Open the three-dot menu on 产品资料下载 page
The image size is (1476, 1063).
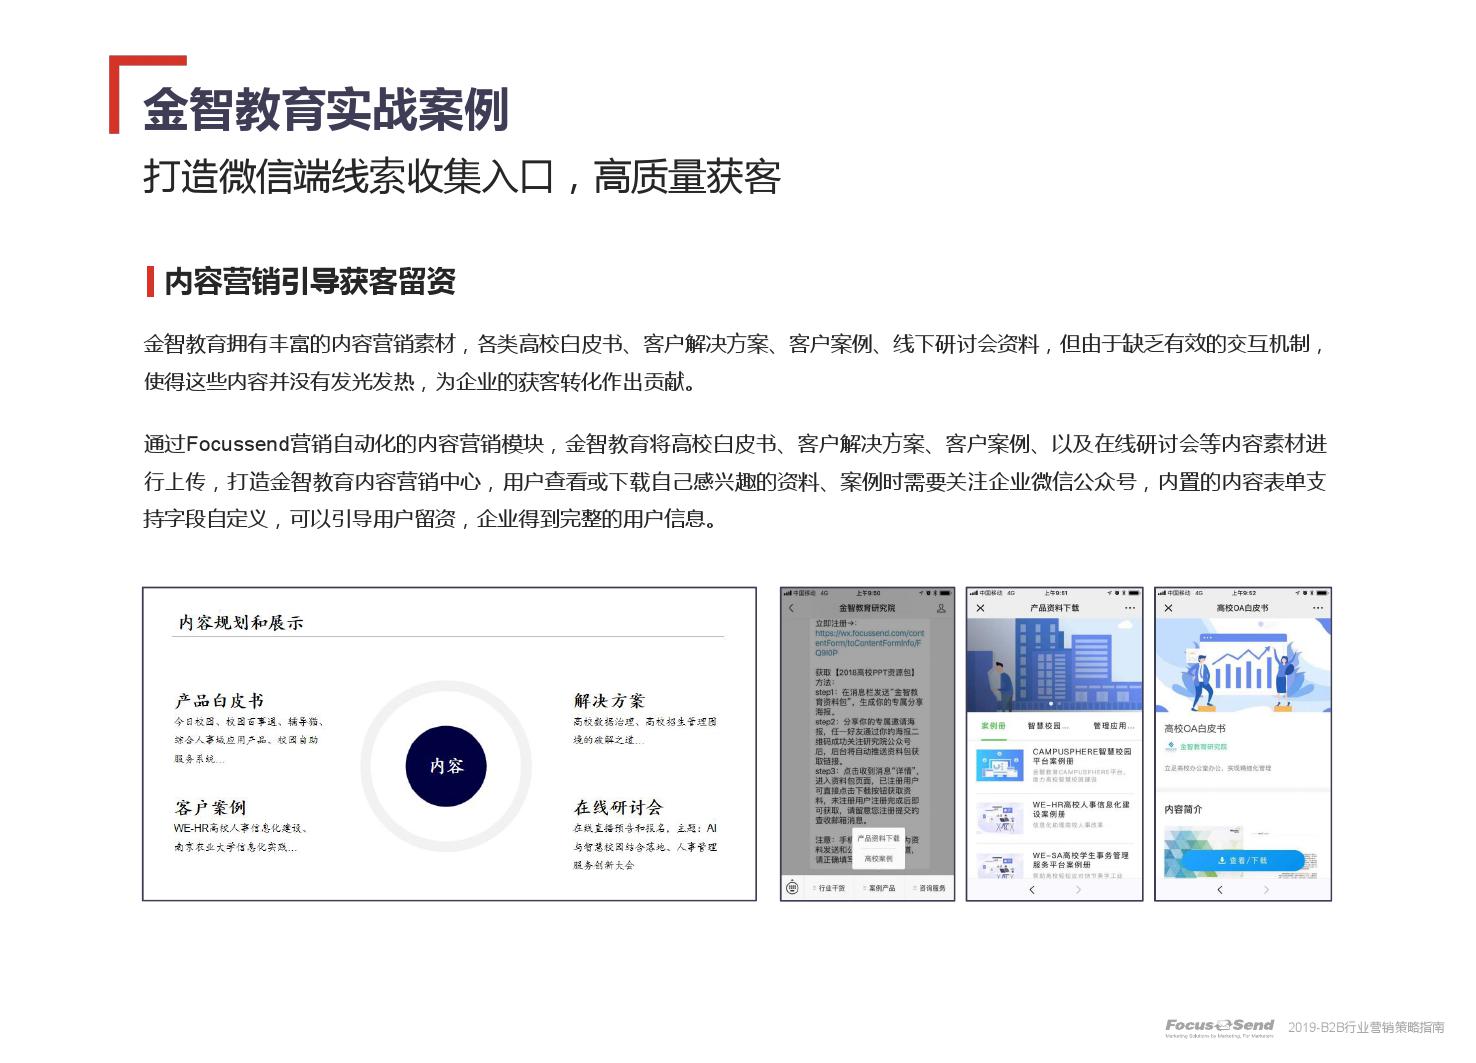click(x=1130, y=608)
